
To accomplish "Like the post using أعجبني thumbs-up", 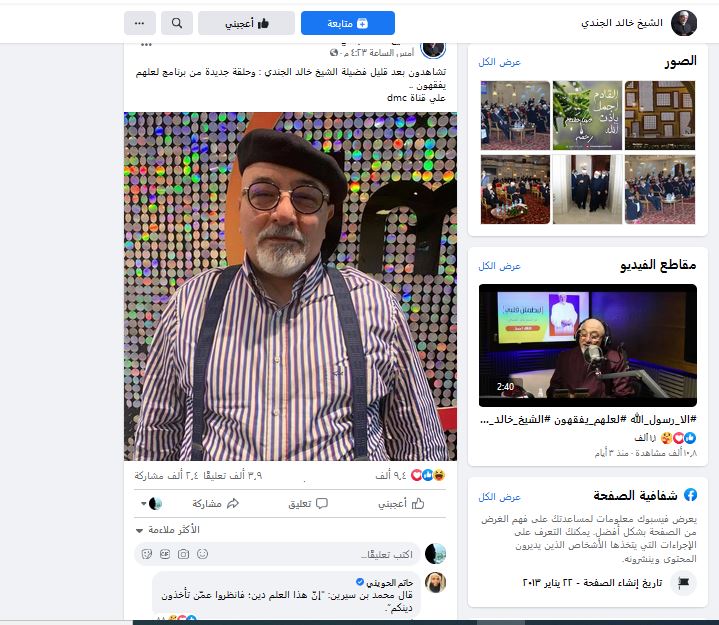I will 401,504.
